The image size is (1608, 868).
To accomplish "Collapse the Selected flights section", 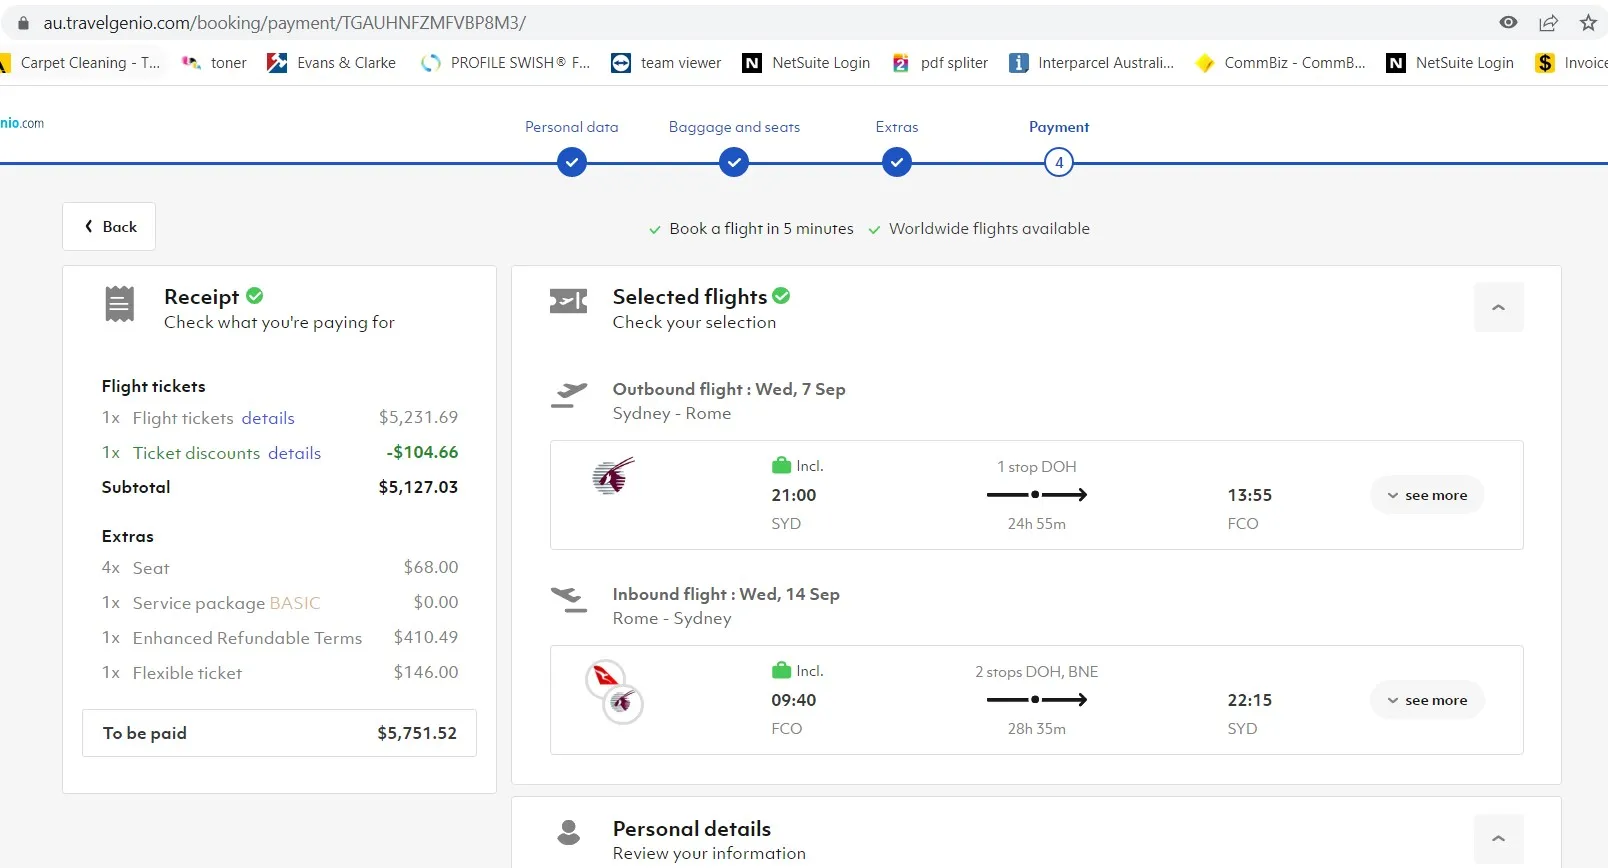I will coord(1498,307).
